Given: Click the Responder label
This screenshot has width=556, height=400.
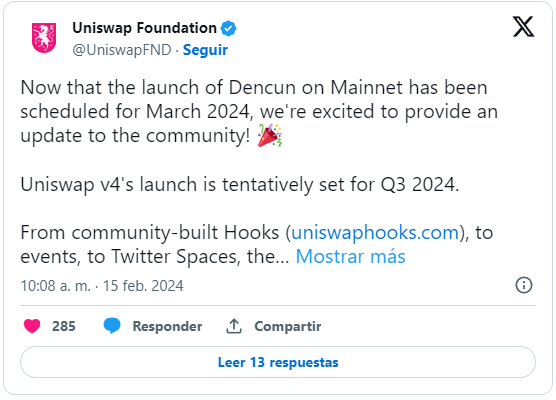Looking at the screenshot, I should click(x=167, y=326).
